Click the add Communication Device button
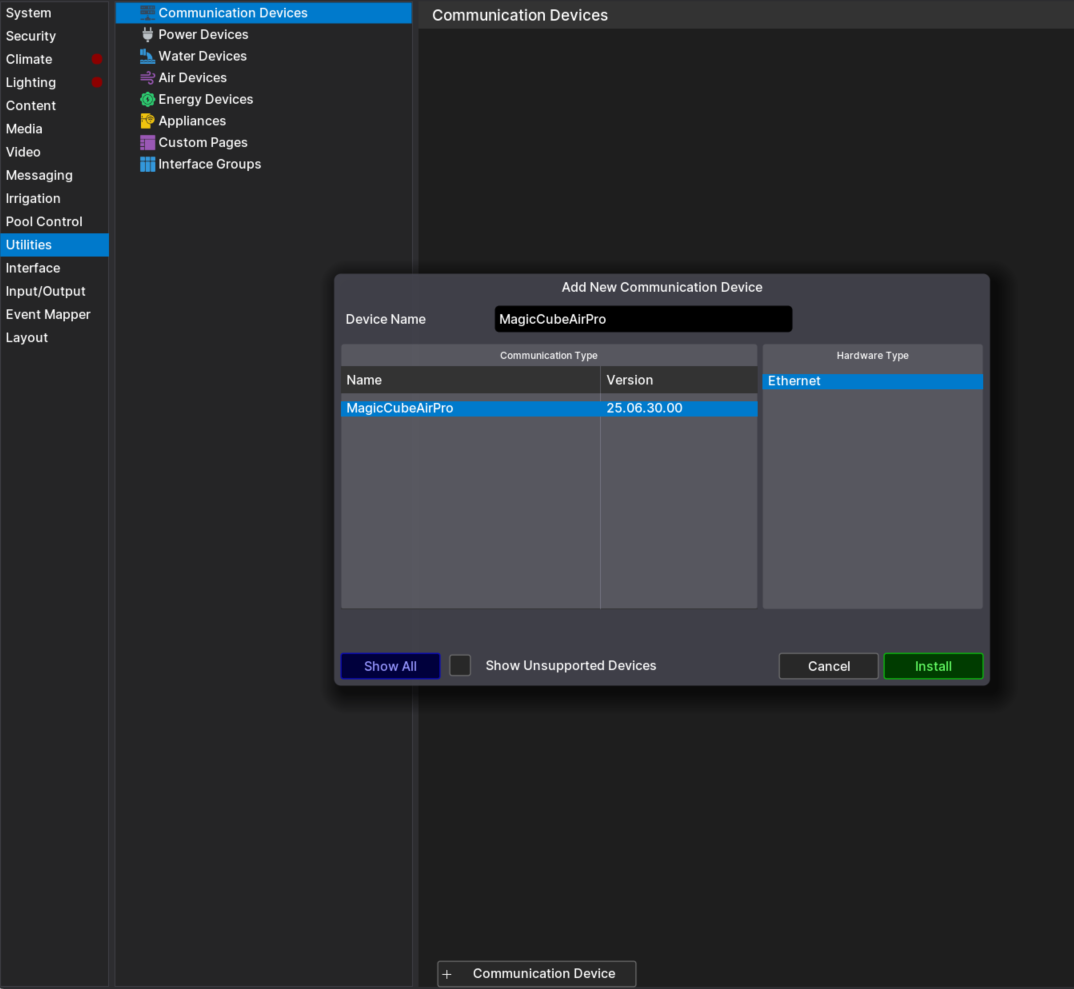 [536, 974]
